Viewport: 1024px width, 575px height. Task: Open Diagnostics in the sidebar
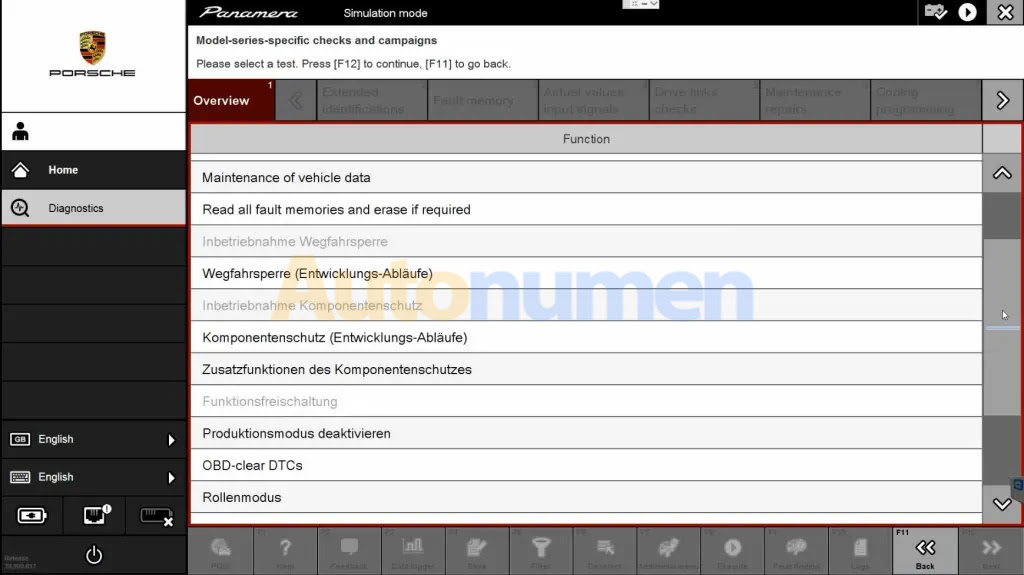[93, 208]
